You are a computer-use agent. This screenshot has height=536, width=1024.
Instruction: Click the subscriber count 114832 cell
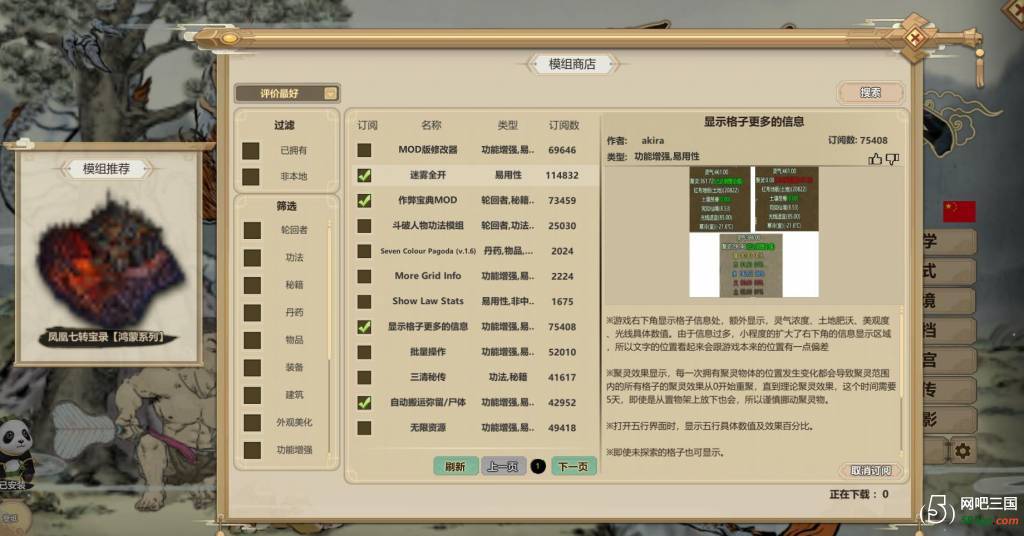click(562, 176)
